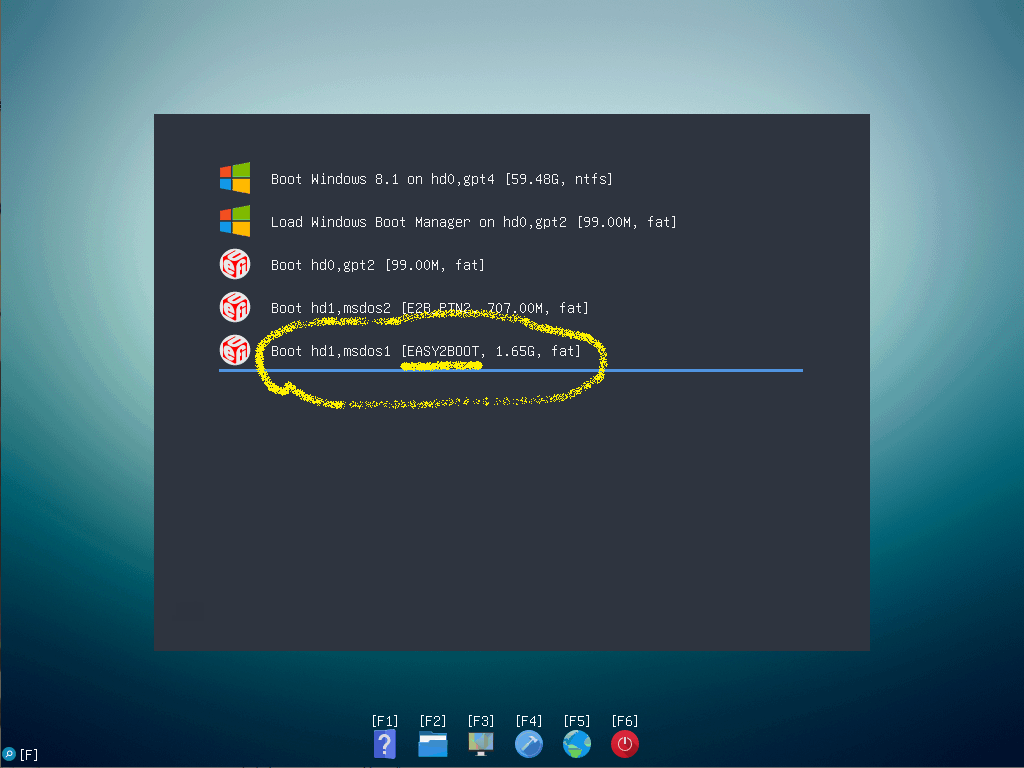The image size is (1024, 768).
Task: Open the F1 help question-mark icon
Action: 385,744
